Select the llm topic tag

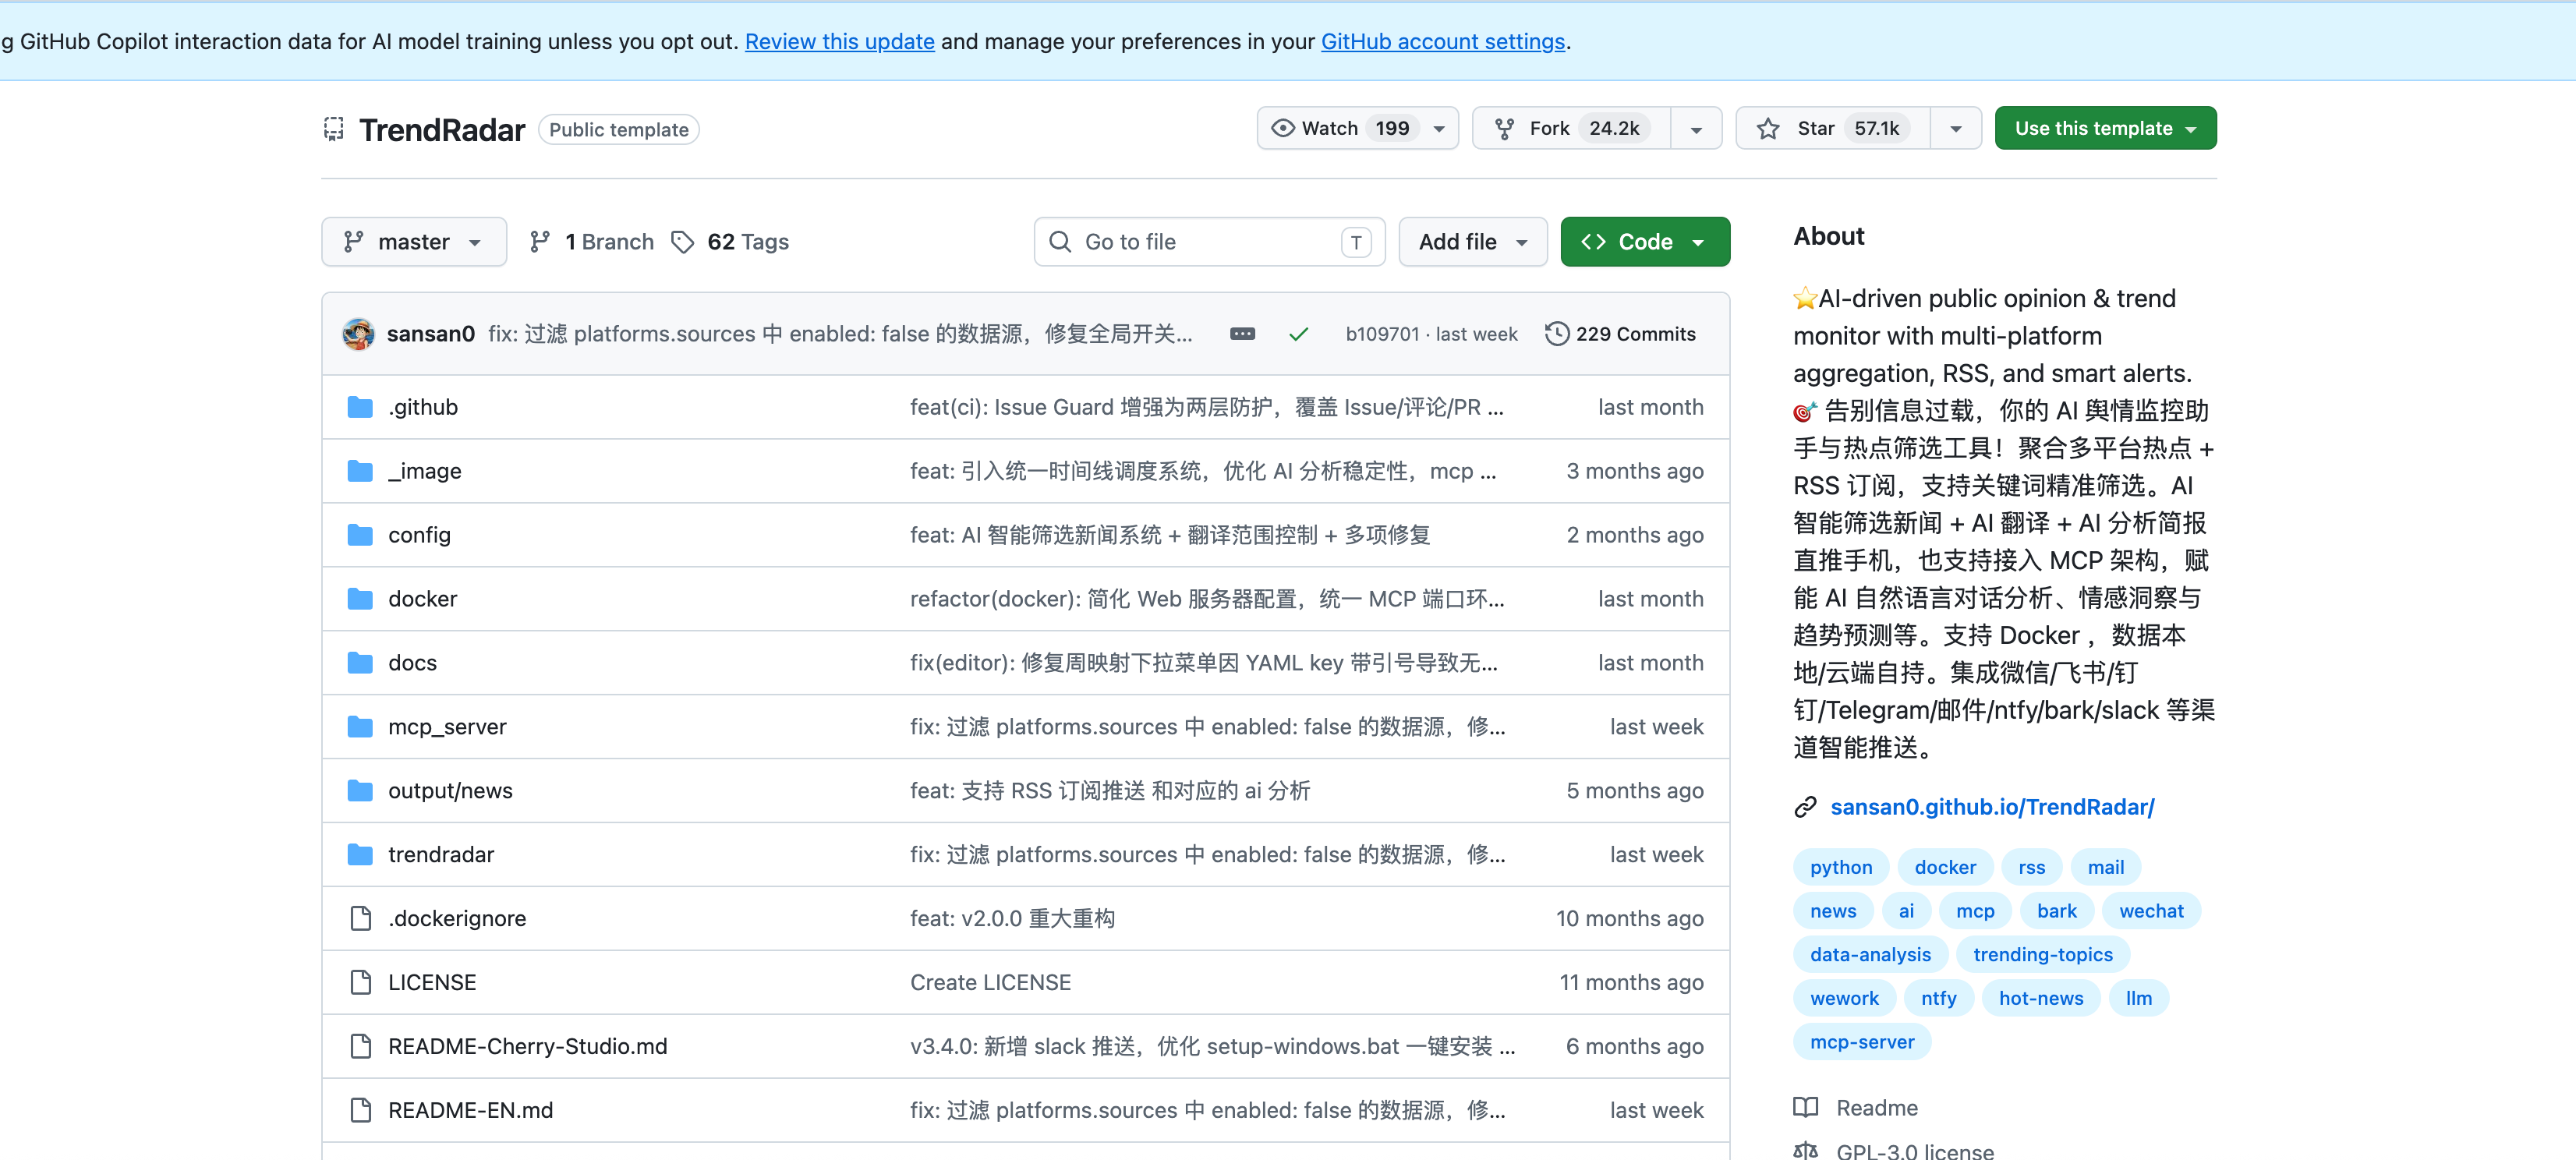2139,998
